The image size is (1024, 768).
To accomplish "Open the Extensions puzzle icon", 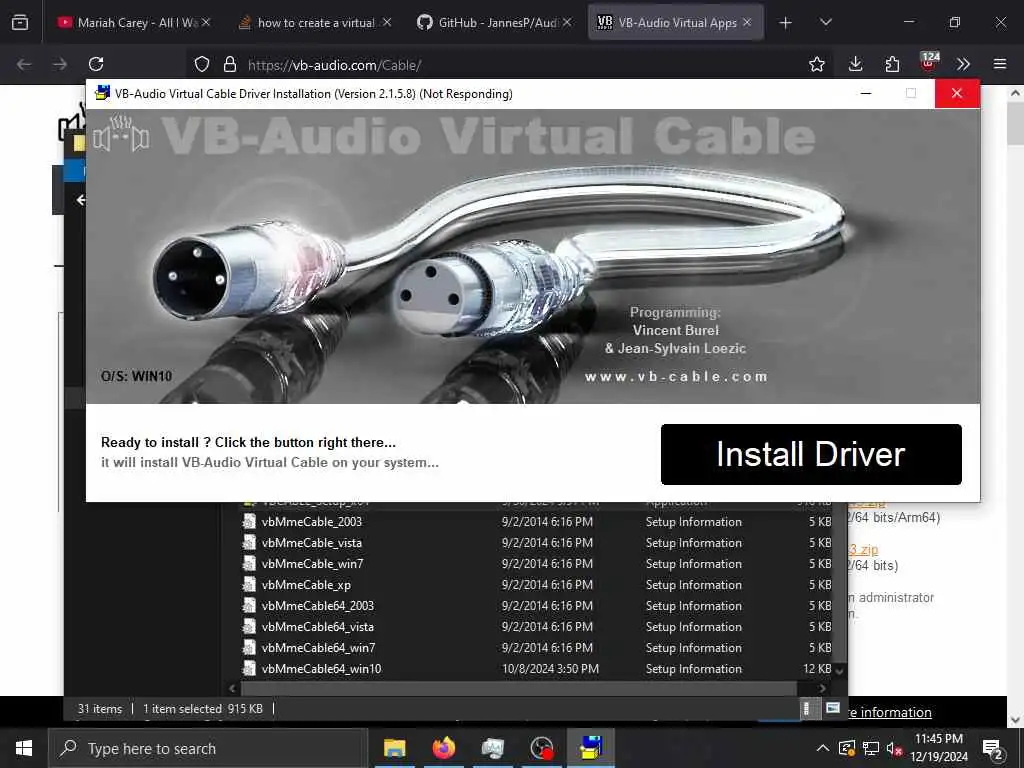I will [x=892, y=64].
